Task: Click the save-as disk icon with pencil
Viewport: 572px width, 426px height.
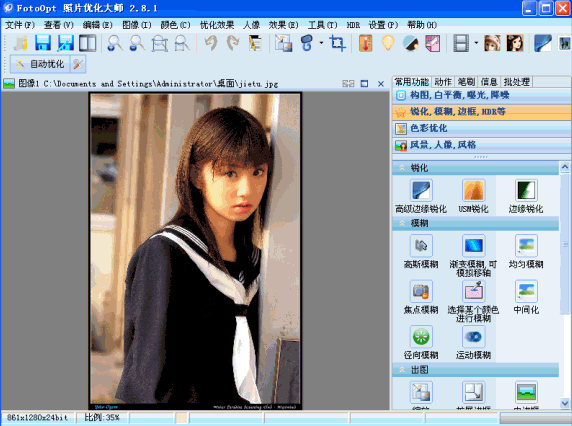Action: (x=65, y=43)
